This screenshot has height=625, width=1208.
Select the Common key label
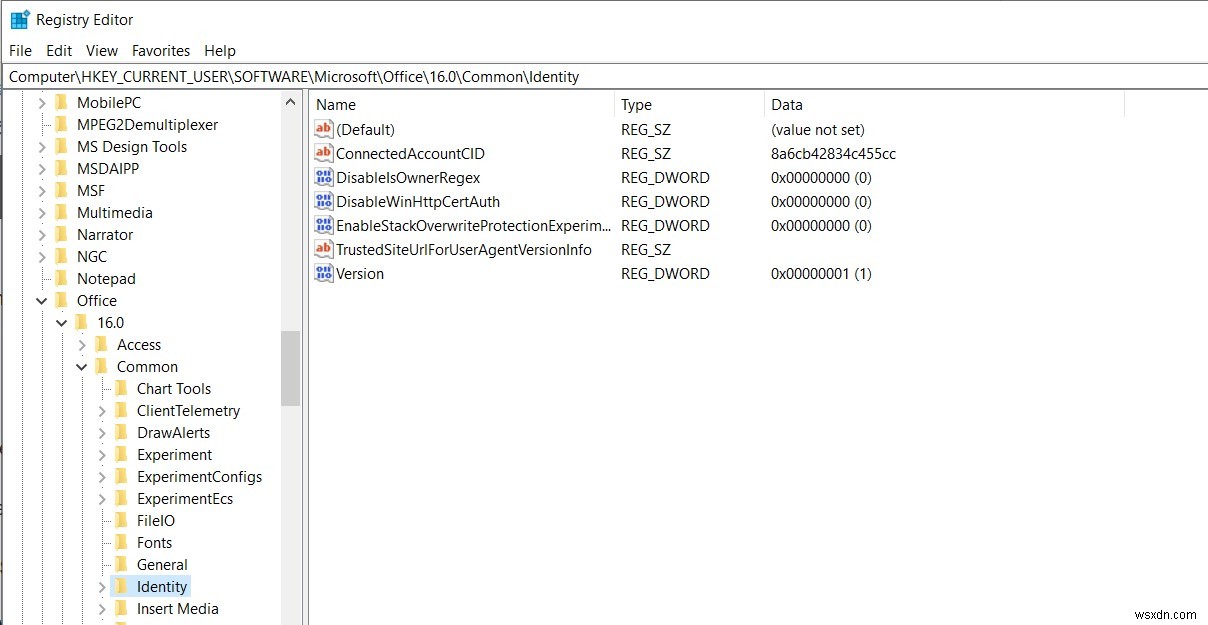(147, 366)
